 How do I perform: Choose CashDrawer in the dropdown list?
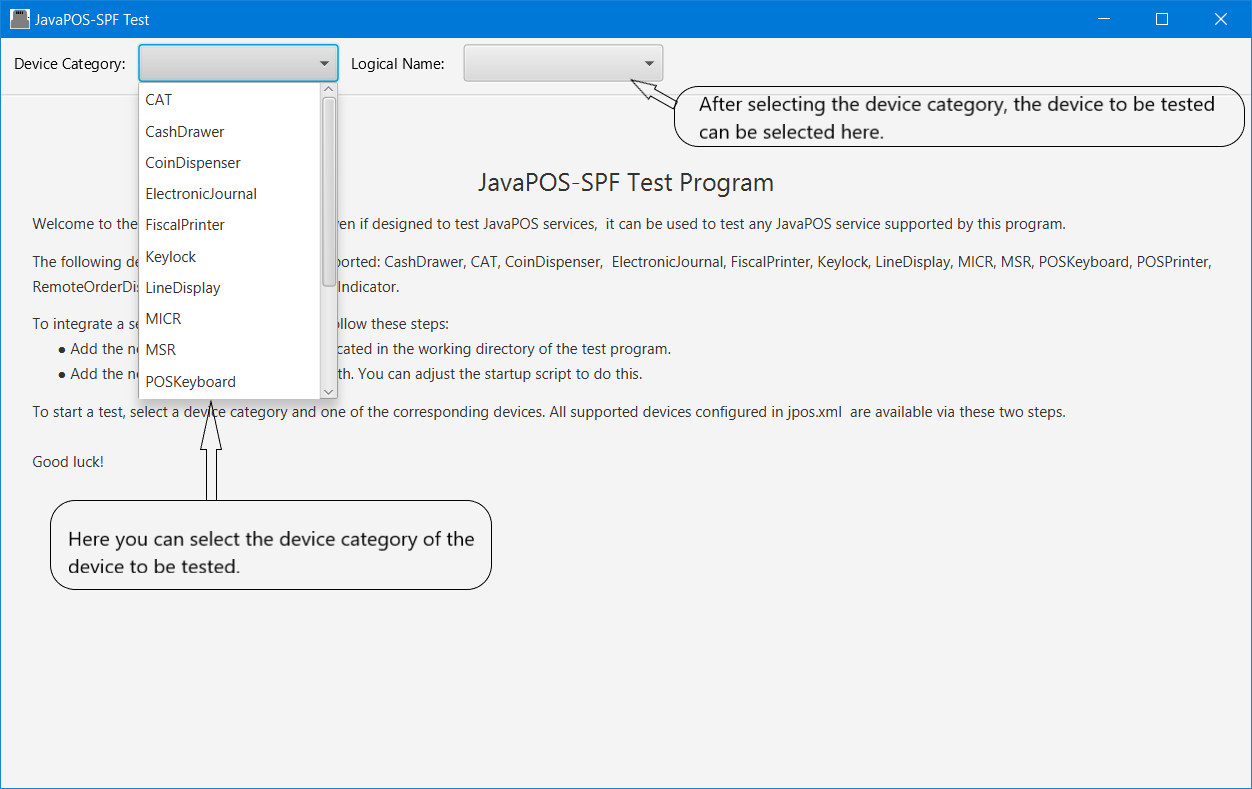tap(185, 132)
